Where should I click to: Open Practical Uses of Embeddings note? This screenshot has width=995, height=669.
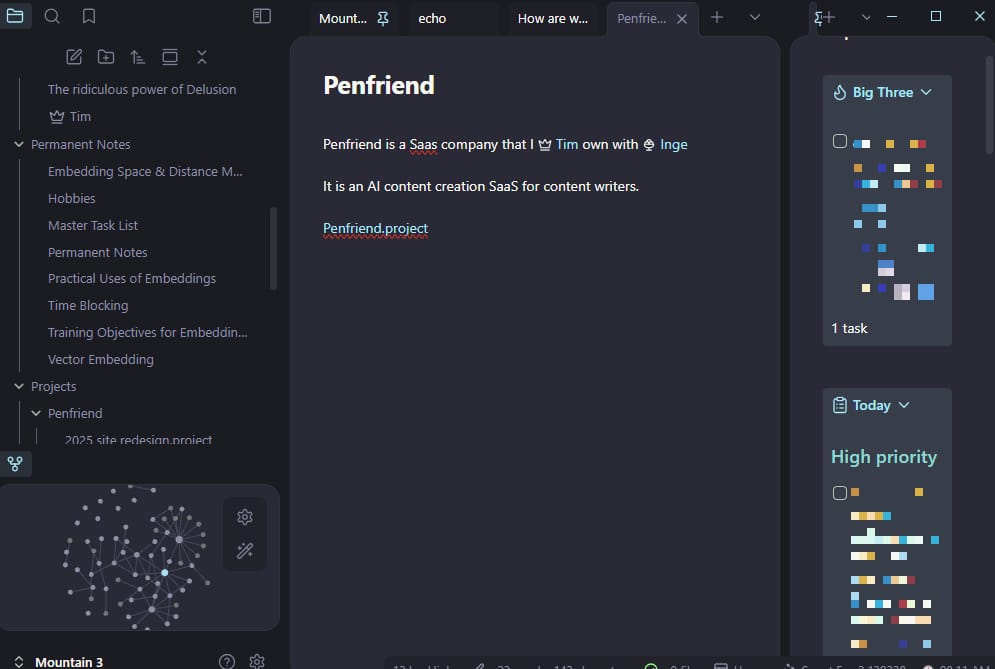(132, 279)
